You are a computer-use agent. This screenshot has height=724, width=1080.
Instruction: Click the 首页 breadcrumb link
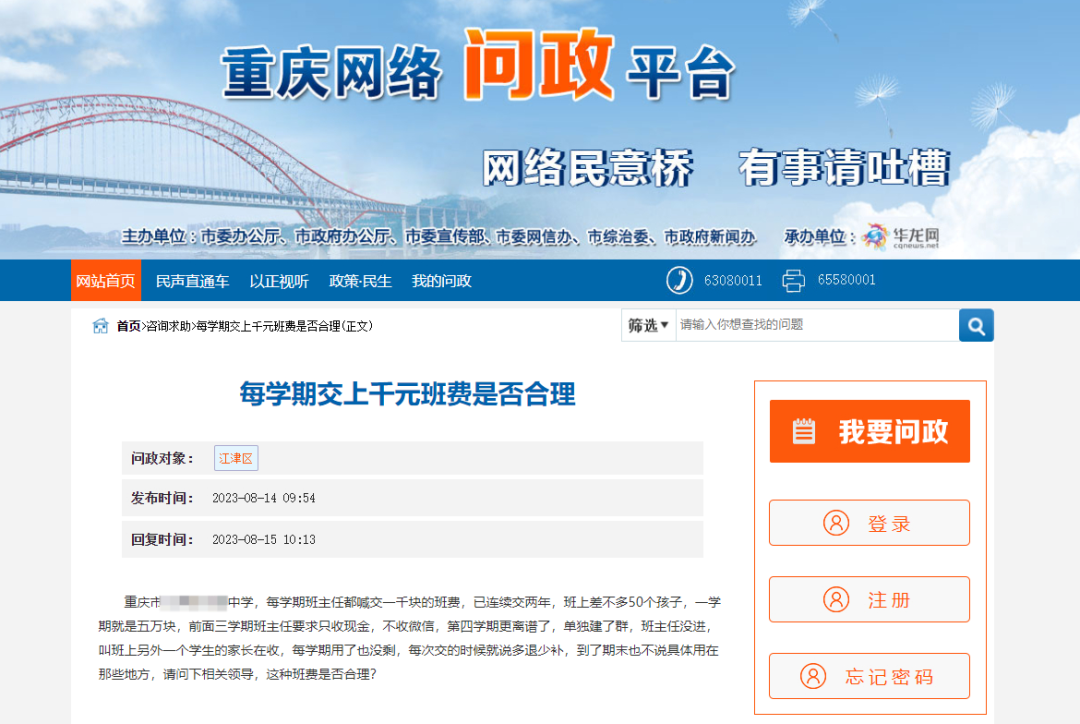point(128,326)
